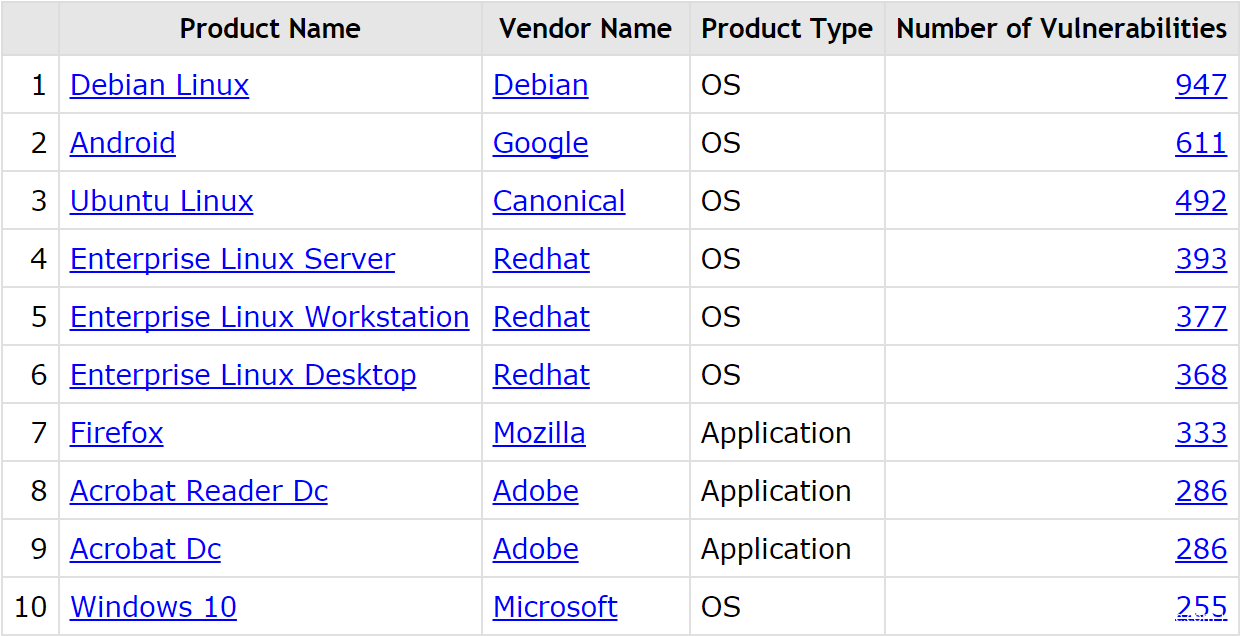
Task: Open the Microsoft vendor link
Action: pyautogui.click(x=555, y=607)
